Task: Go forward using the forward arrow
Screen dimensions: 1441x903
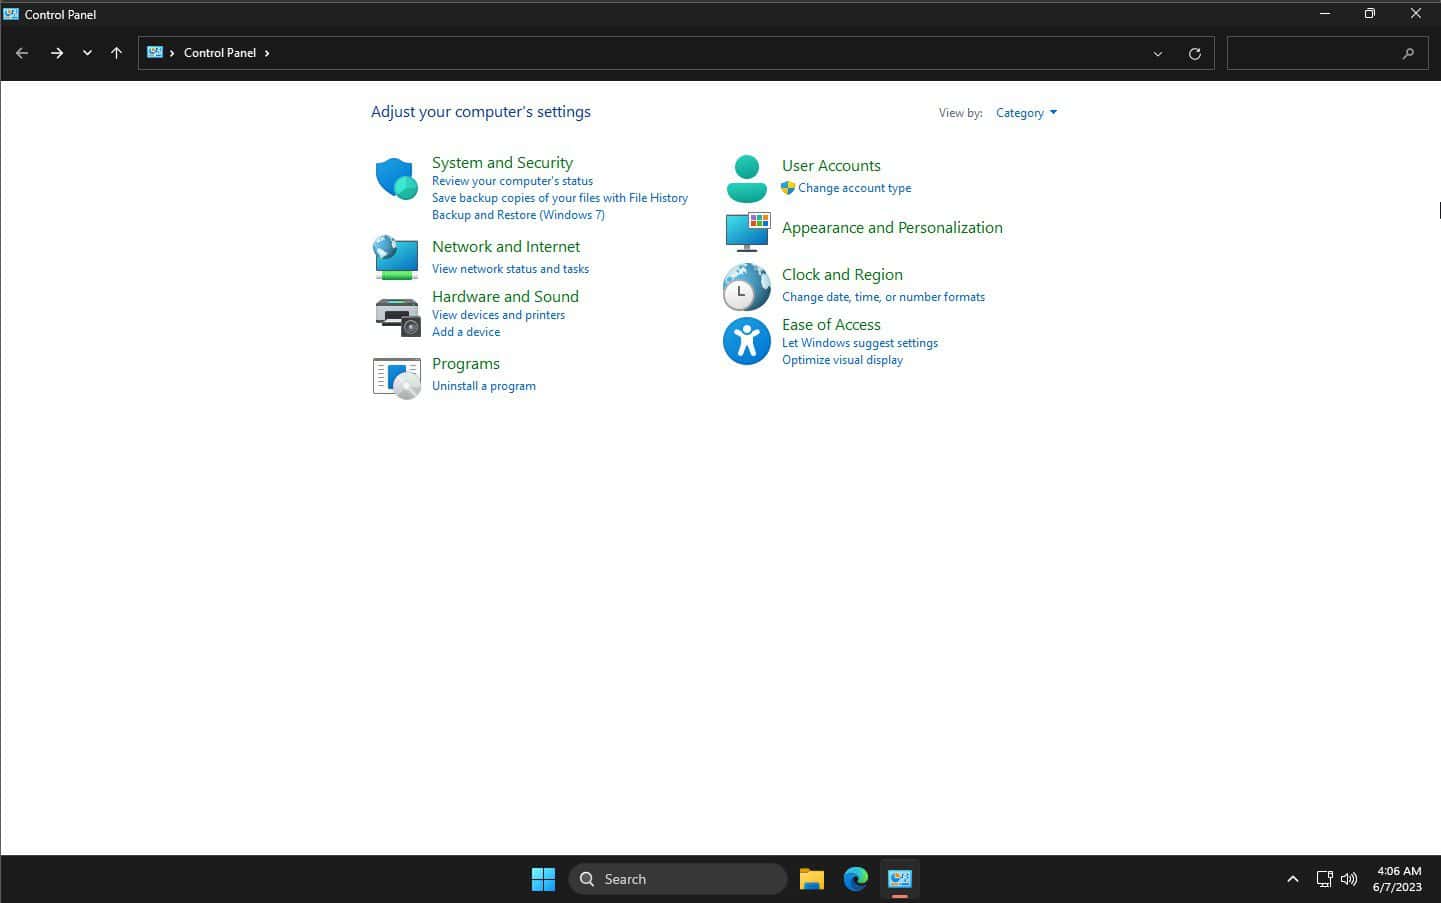Action: [x=57, y=53]
